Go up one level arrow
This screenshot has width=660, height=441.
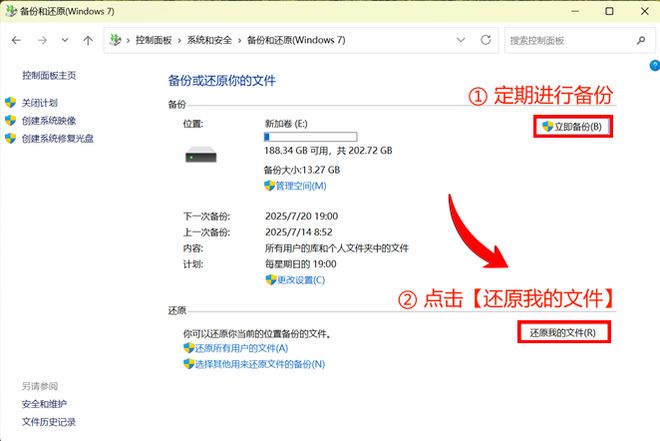pyautogui.click(x=88, y=40)
